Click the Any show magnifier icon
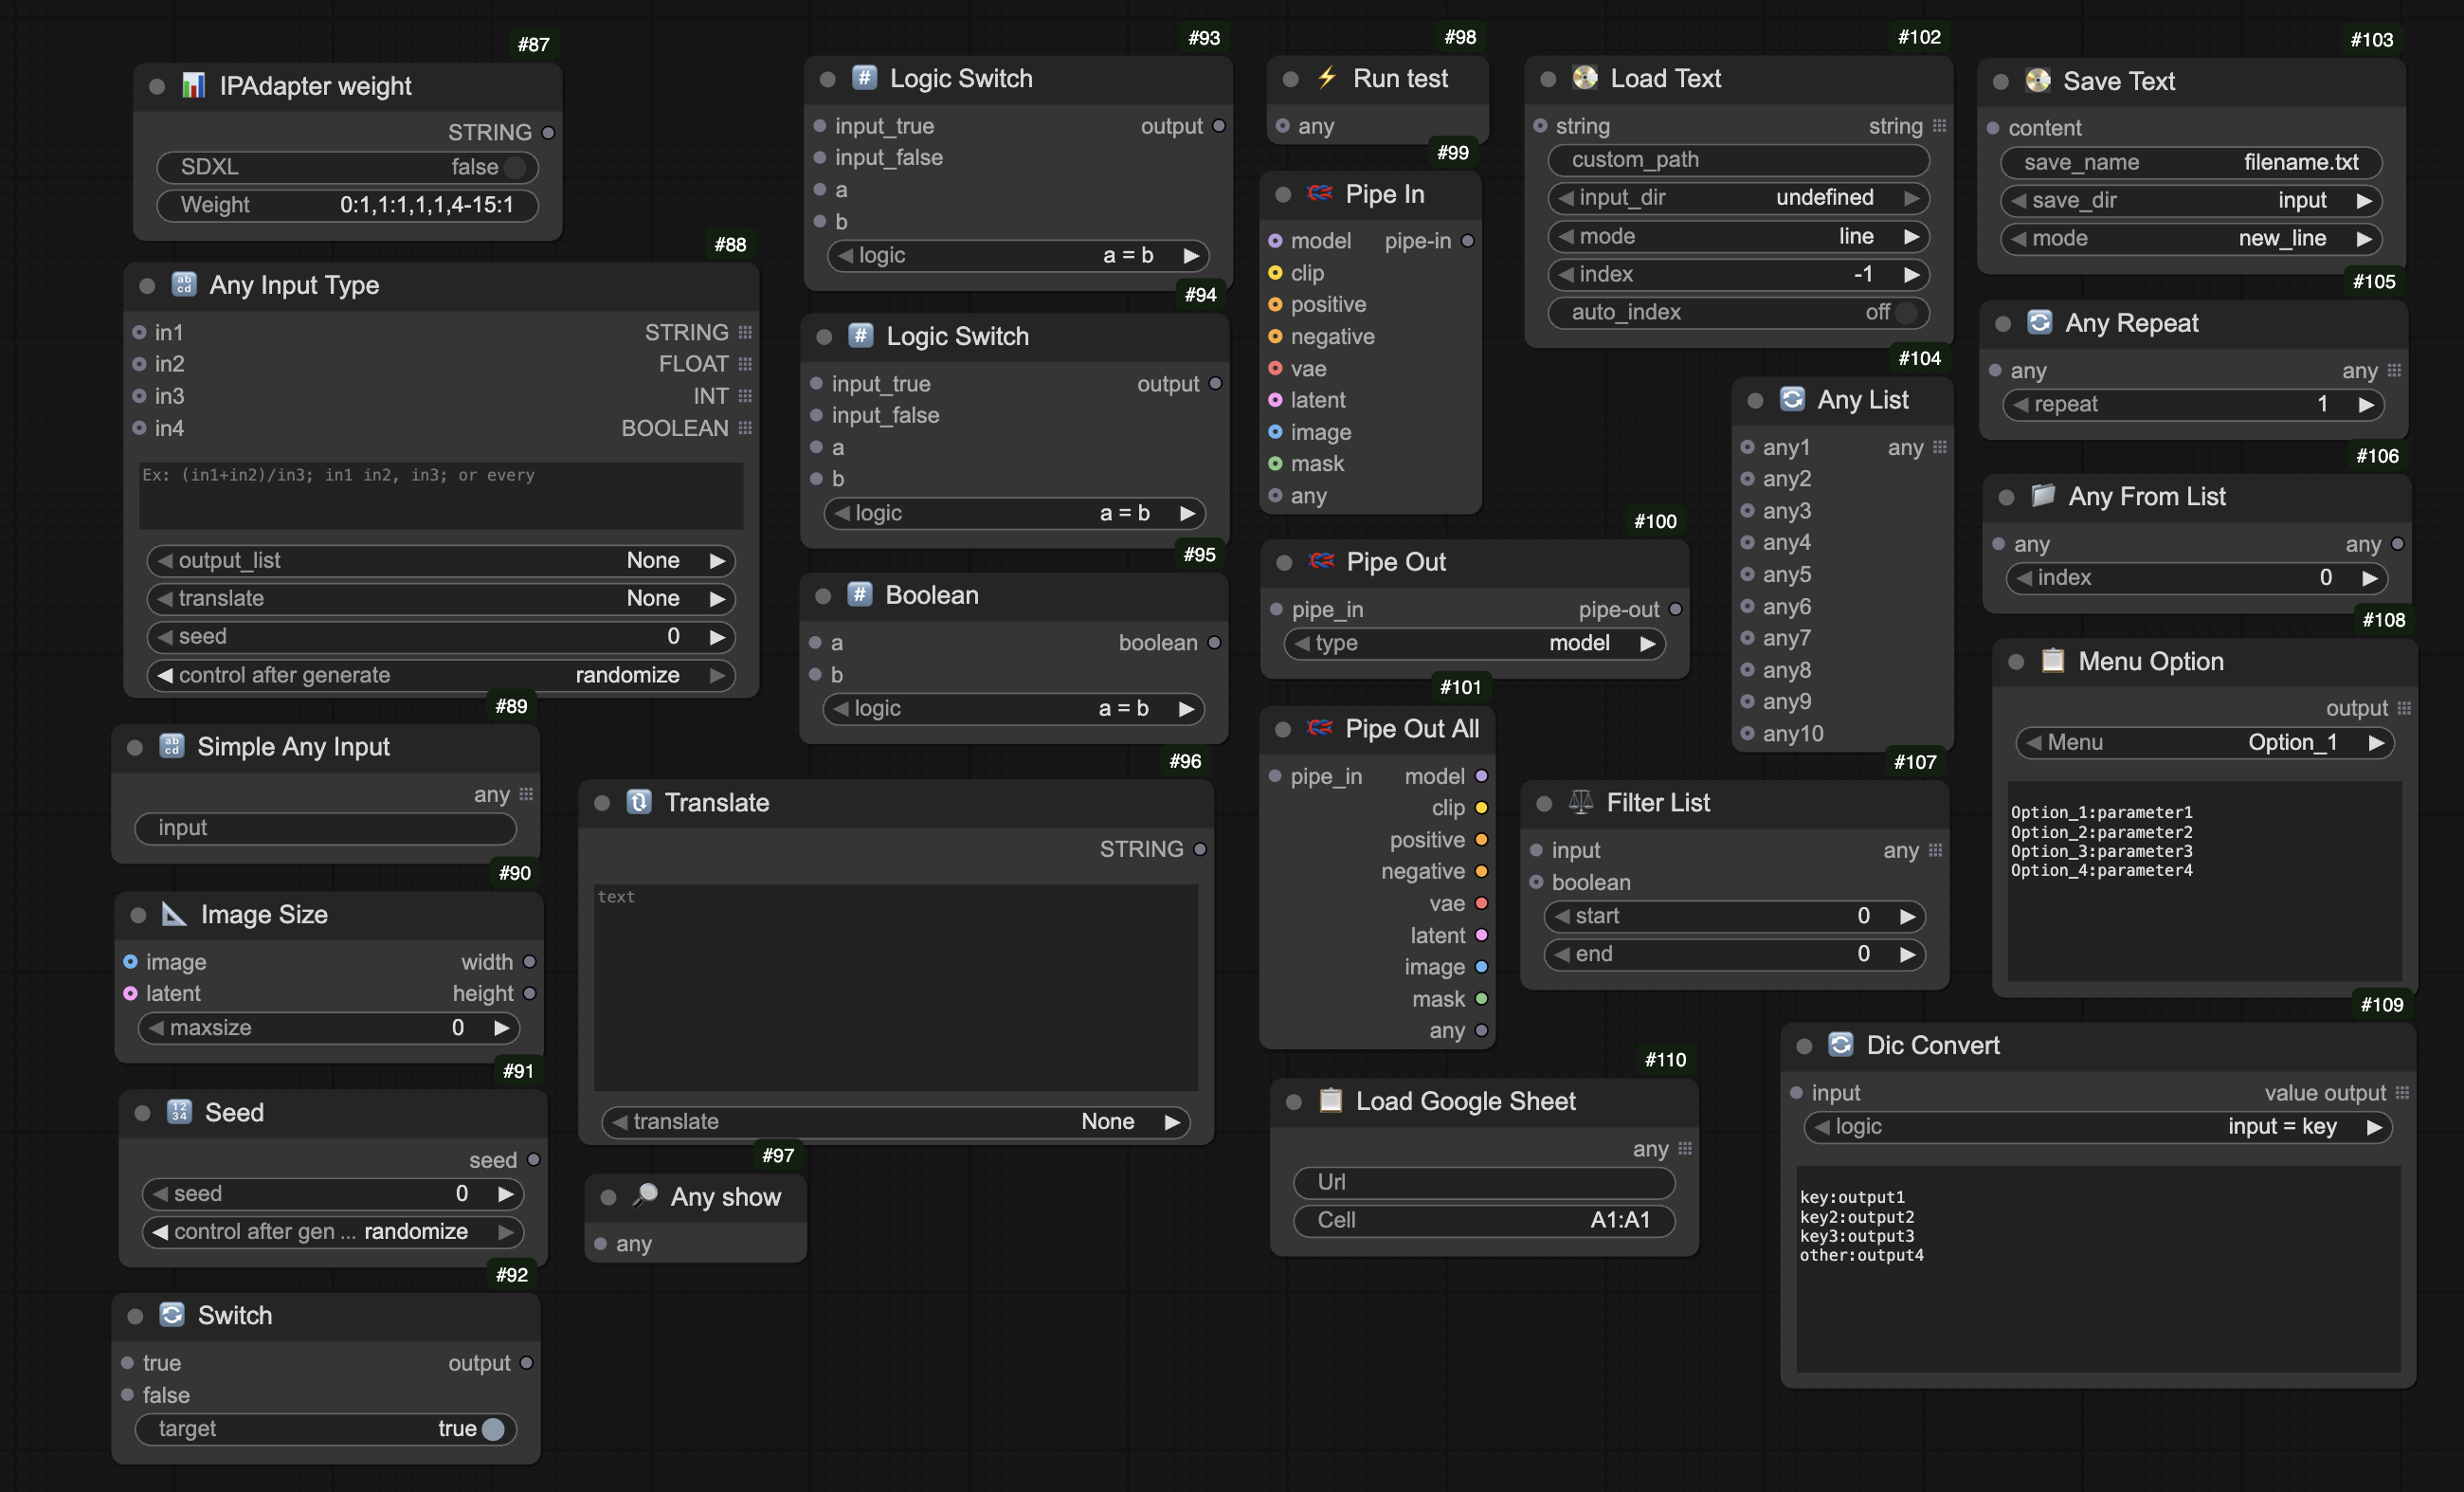The height and width of the screenshot is (1492, 2464). [646, 1196]
